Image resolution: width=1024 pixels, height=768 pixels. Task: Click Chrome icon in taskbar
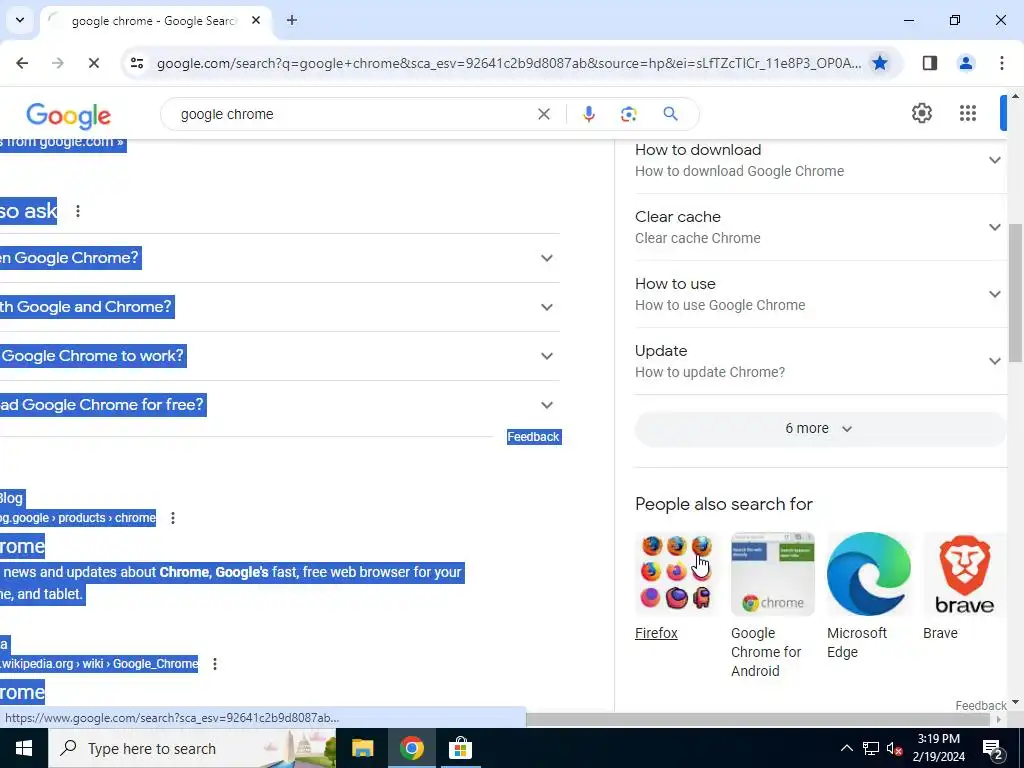point(411,748)
